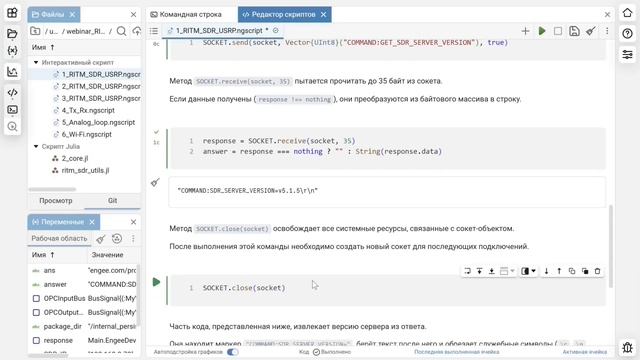Switch to the Script editor tab
Image resolution: width=640 pixels, height=360 pixels.
click(284, 15)
